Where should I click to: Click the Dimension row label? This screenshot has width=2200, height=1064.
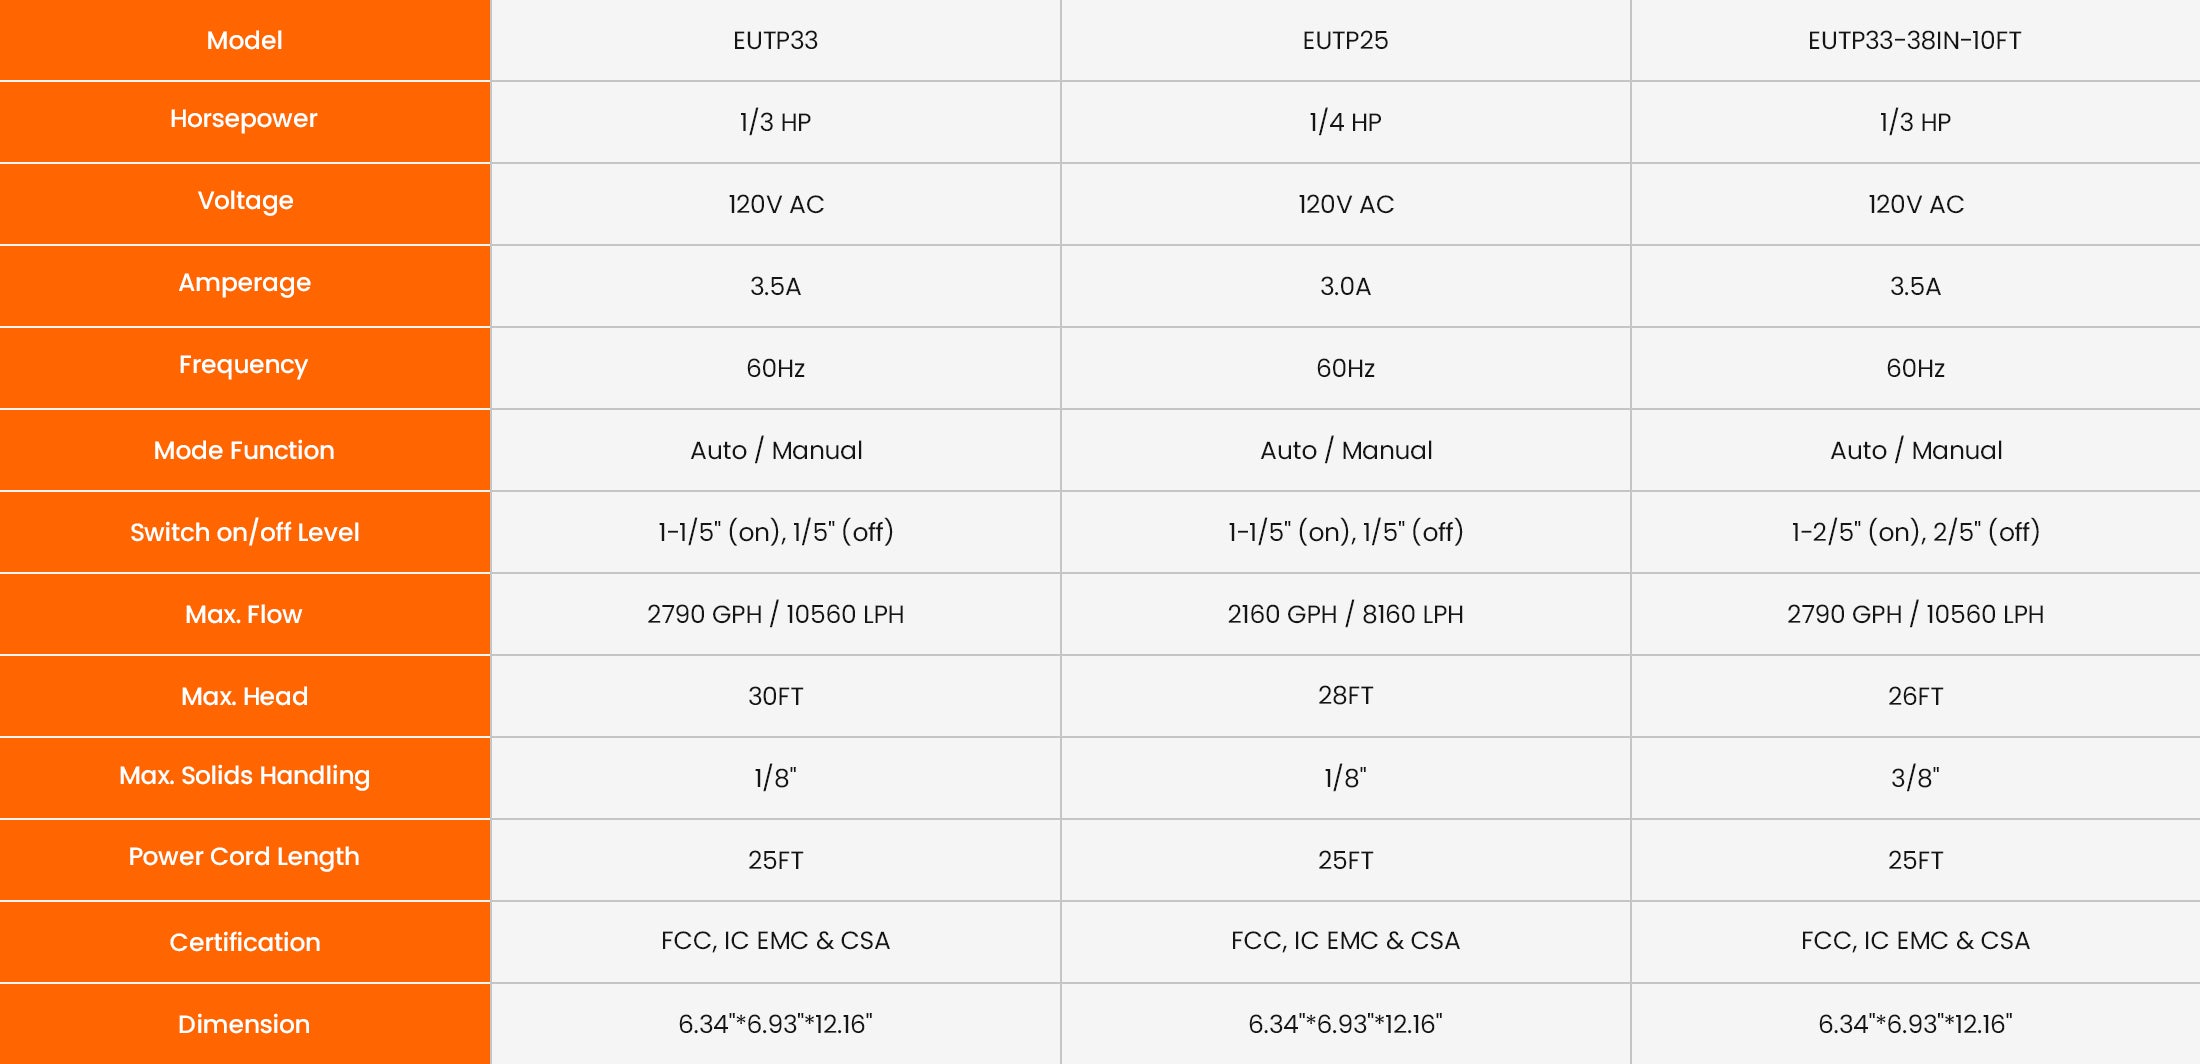pyautogui.click(x=244, y=1024)
